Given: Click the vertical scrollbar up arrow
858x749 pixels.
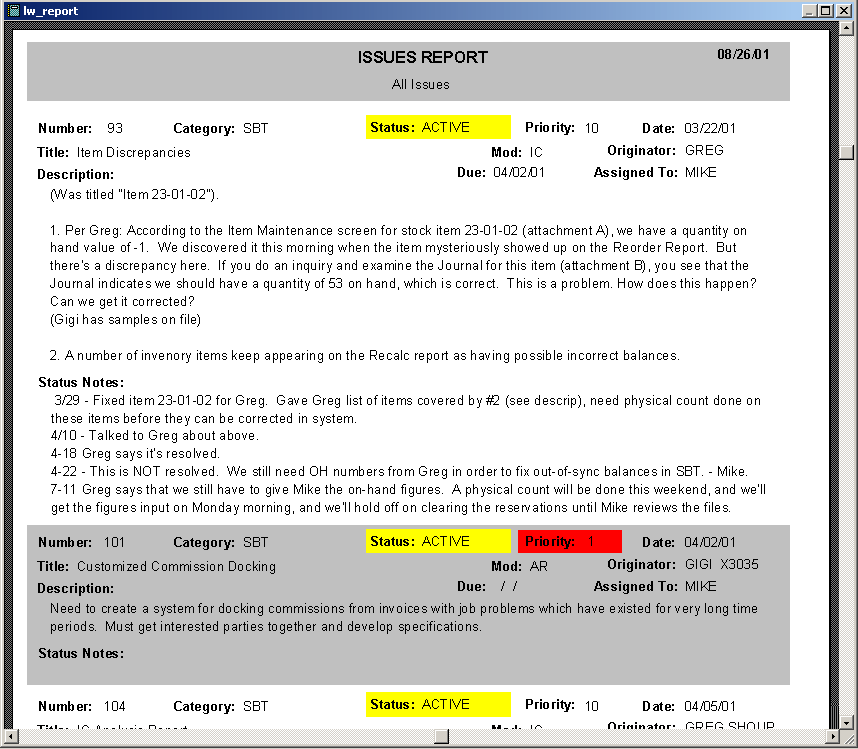Looking at the screenshot, I should pos(846,28).
